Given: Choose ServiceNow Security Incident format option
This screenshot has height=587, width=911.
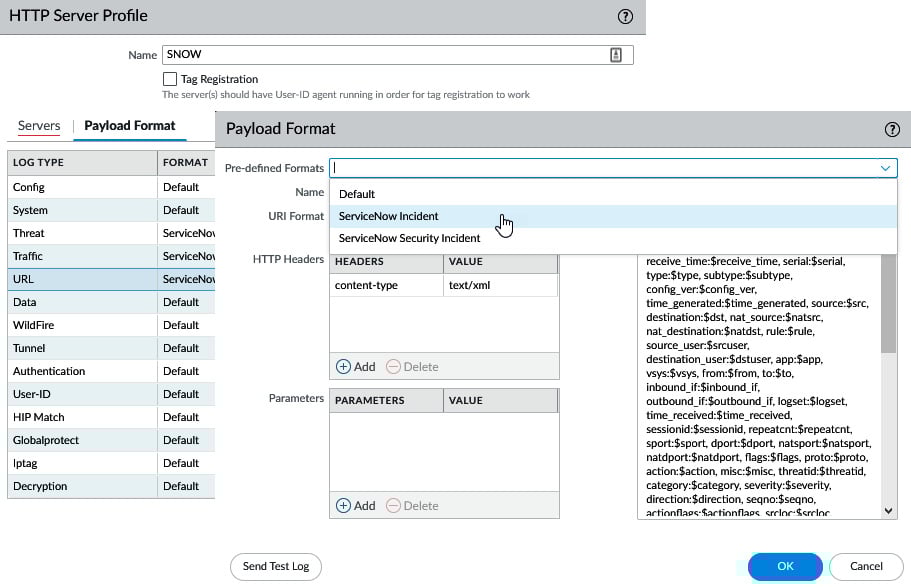Looking at the screenshot, I should click(x=613, y=238).
